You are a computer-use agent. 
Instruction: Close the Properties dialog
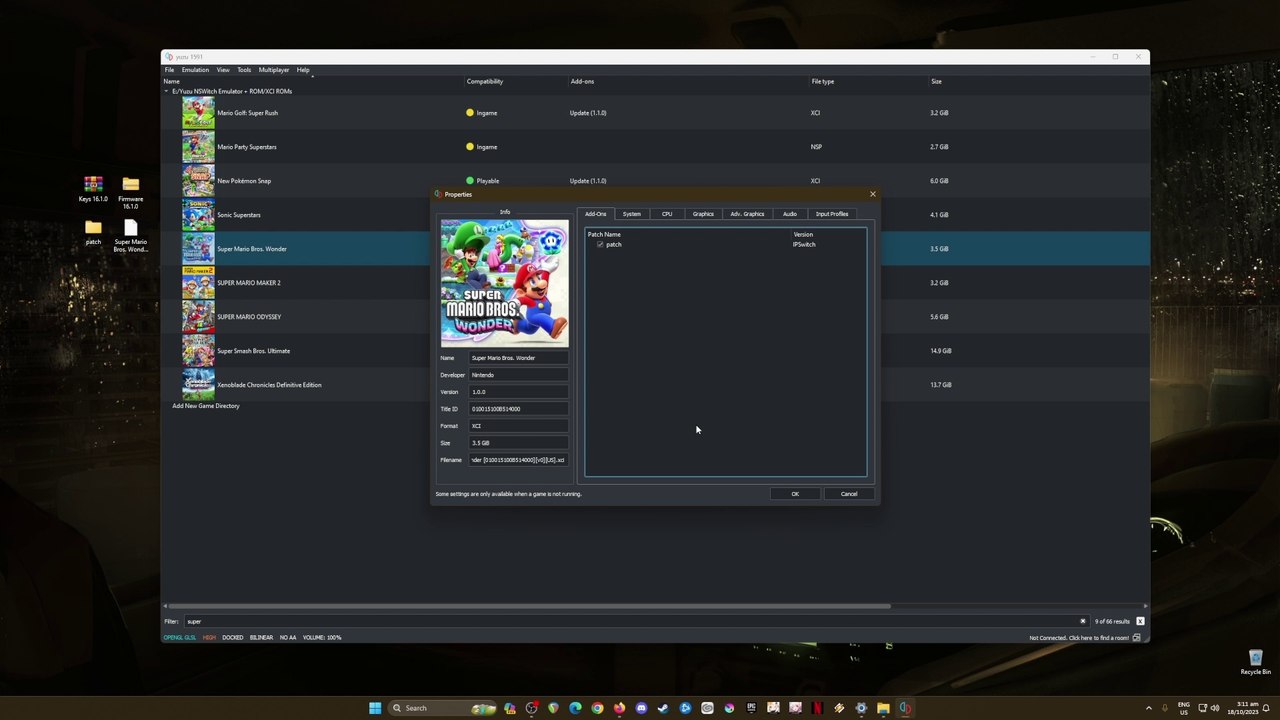pyautogui.click(x=872, y=194)
